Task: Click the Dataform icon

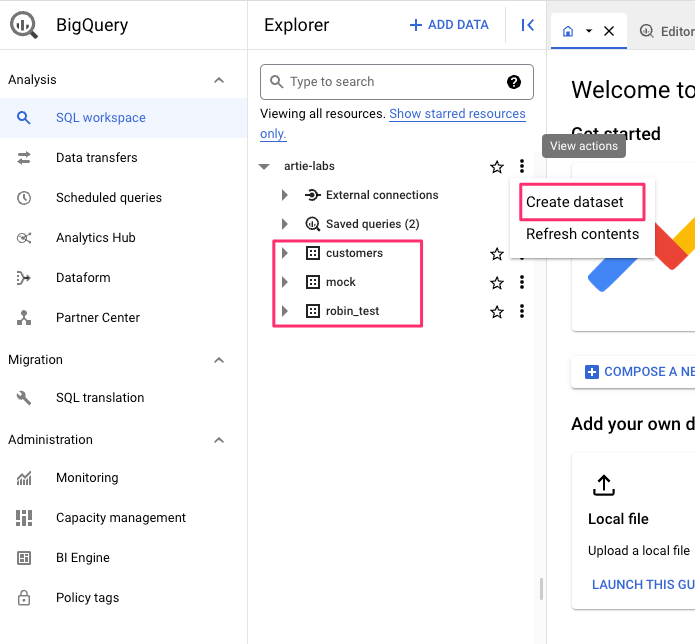Action: pyautogui.click(x=24, y=278)
